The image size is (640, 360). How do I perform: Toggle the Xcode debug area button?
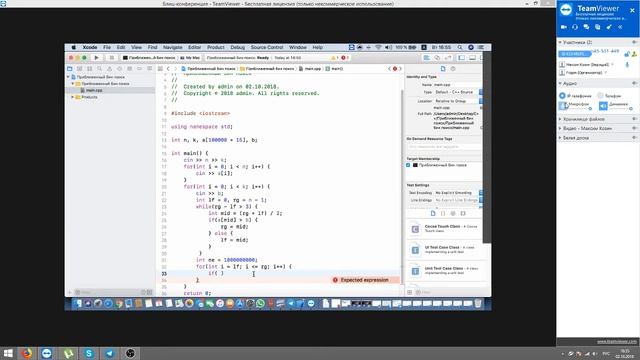(x=472, y=58)
